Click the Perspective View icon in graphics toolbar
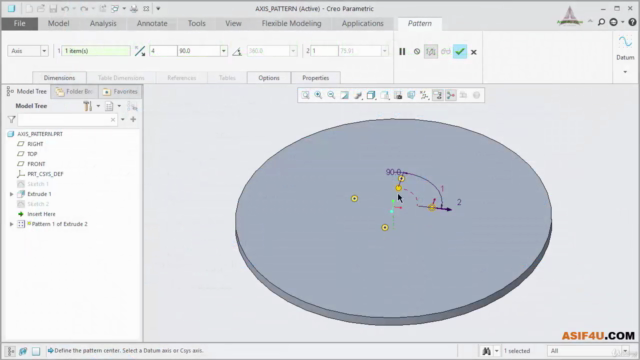 pos(411,95)
